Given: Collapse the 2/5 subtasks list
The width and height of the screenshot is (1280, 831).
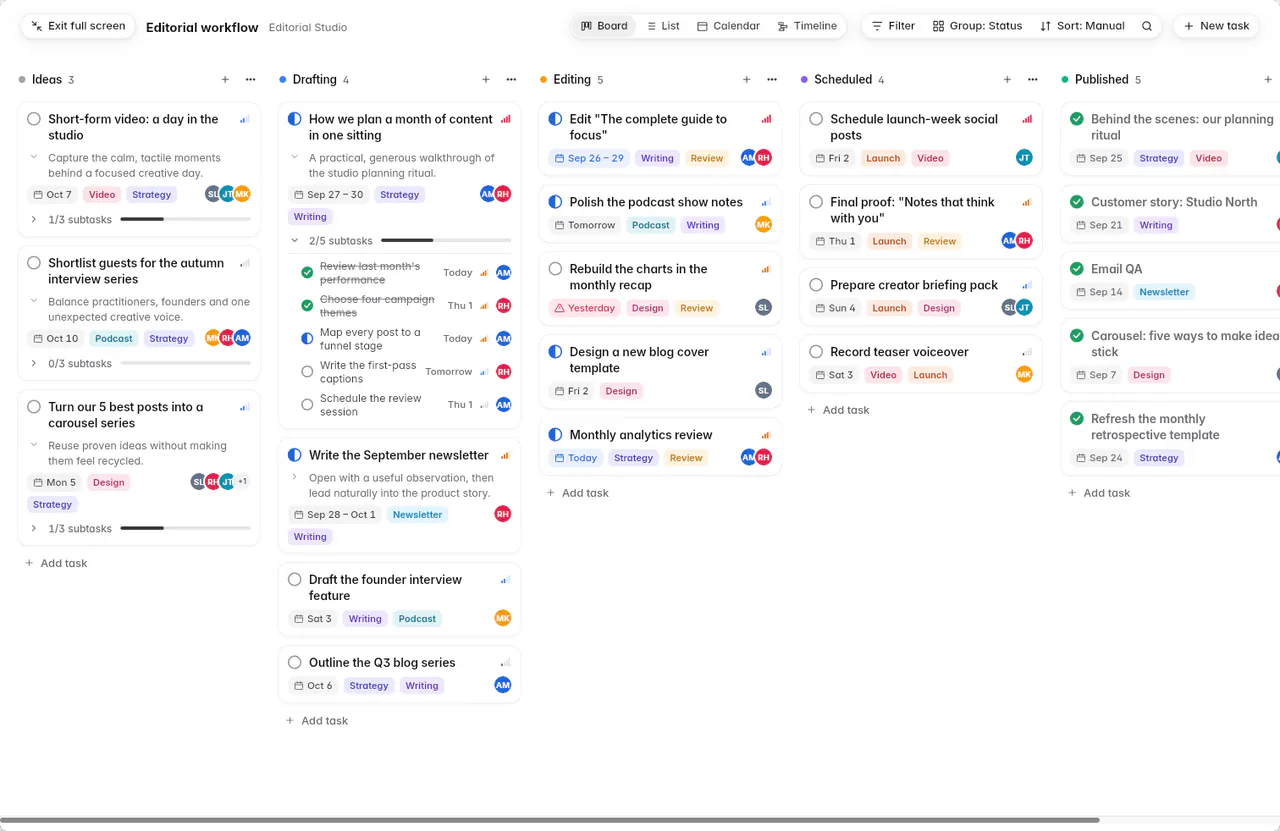Looking at the screenshot, I should click(x=295, y=241).
